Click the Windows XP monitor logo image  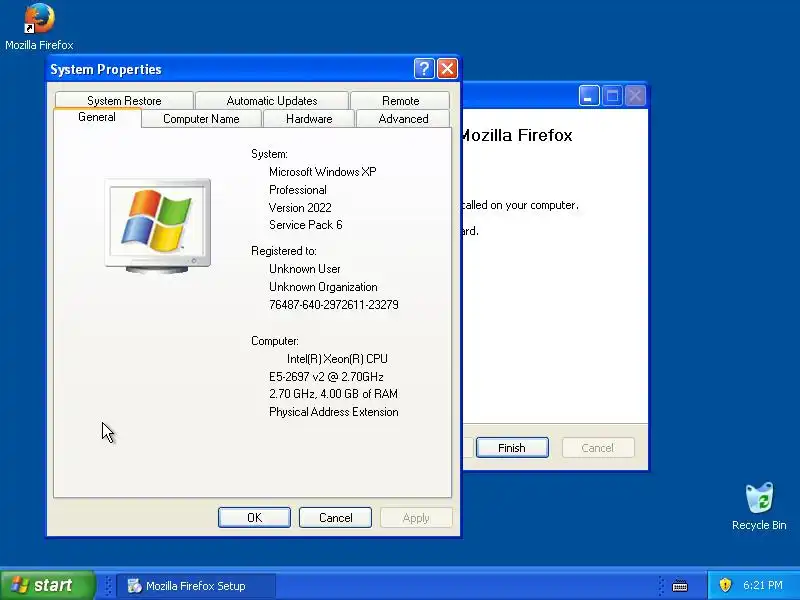click(x=158, y=226)
